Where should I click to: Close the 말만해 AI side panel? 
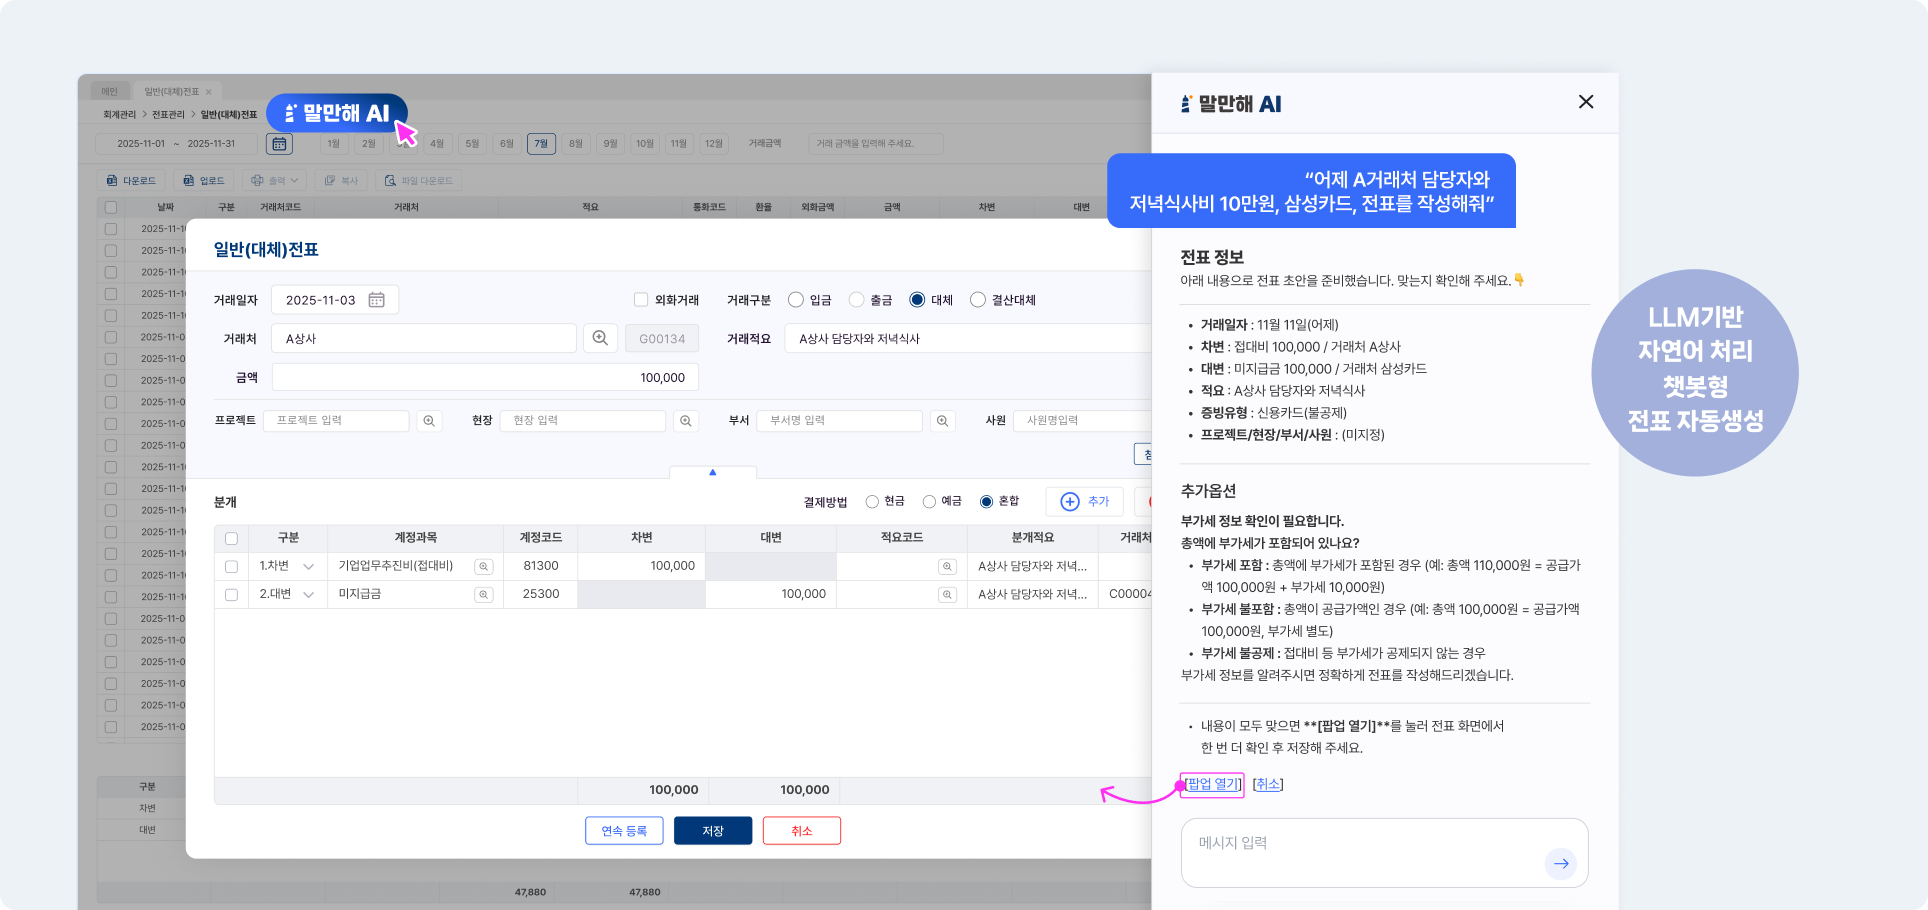click(x=1586, y=102)
